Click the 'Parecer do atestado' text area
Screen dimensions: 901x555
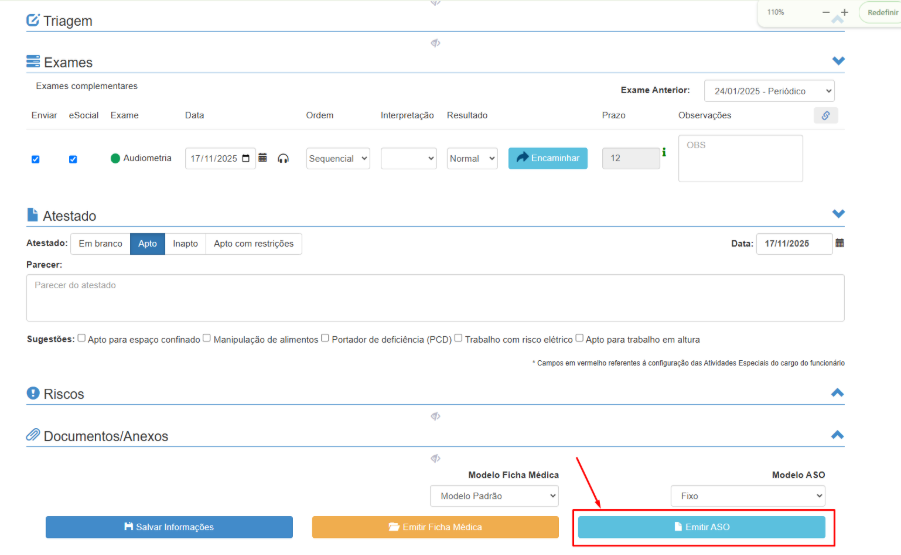click(435, 297)
